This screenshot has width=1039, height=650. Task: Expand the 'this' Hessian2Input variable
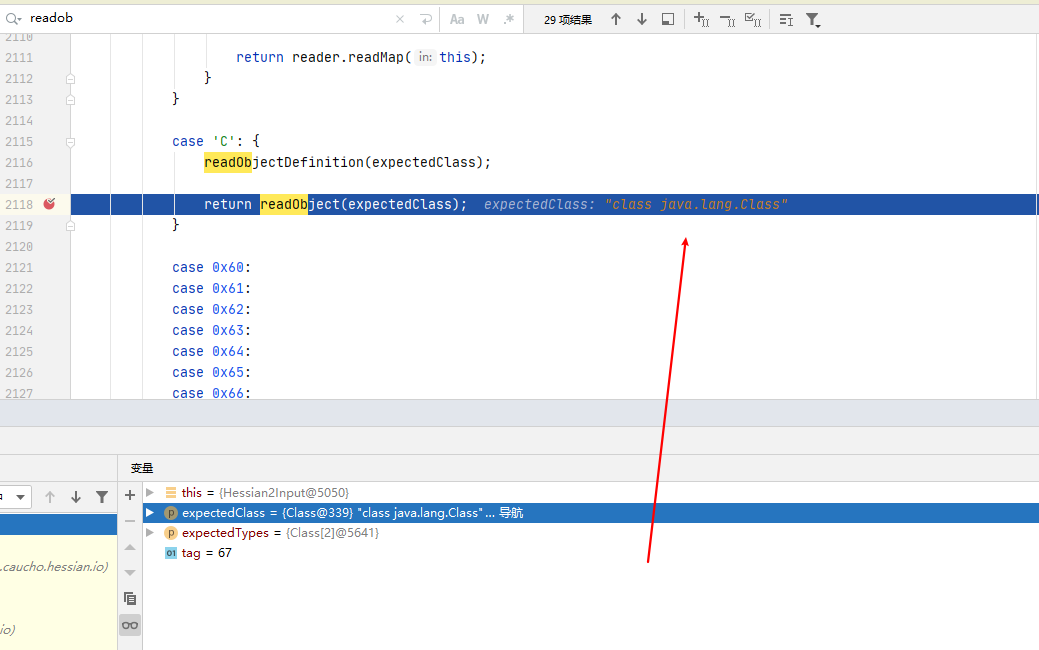tap(150, 492)
